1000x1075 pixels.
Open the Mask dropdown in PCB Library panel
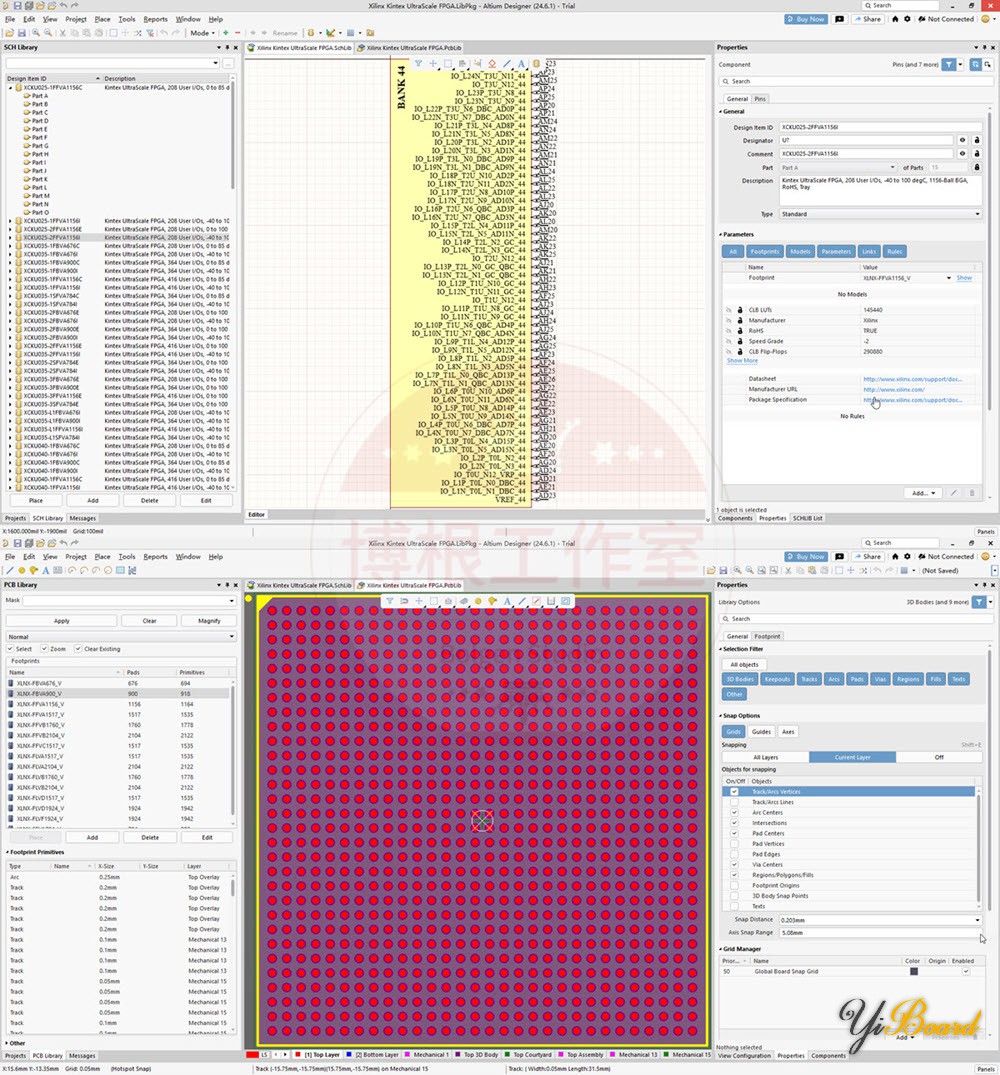[231, 601]
